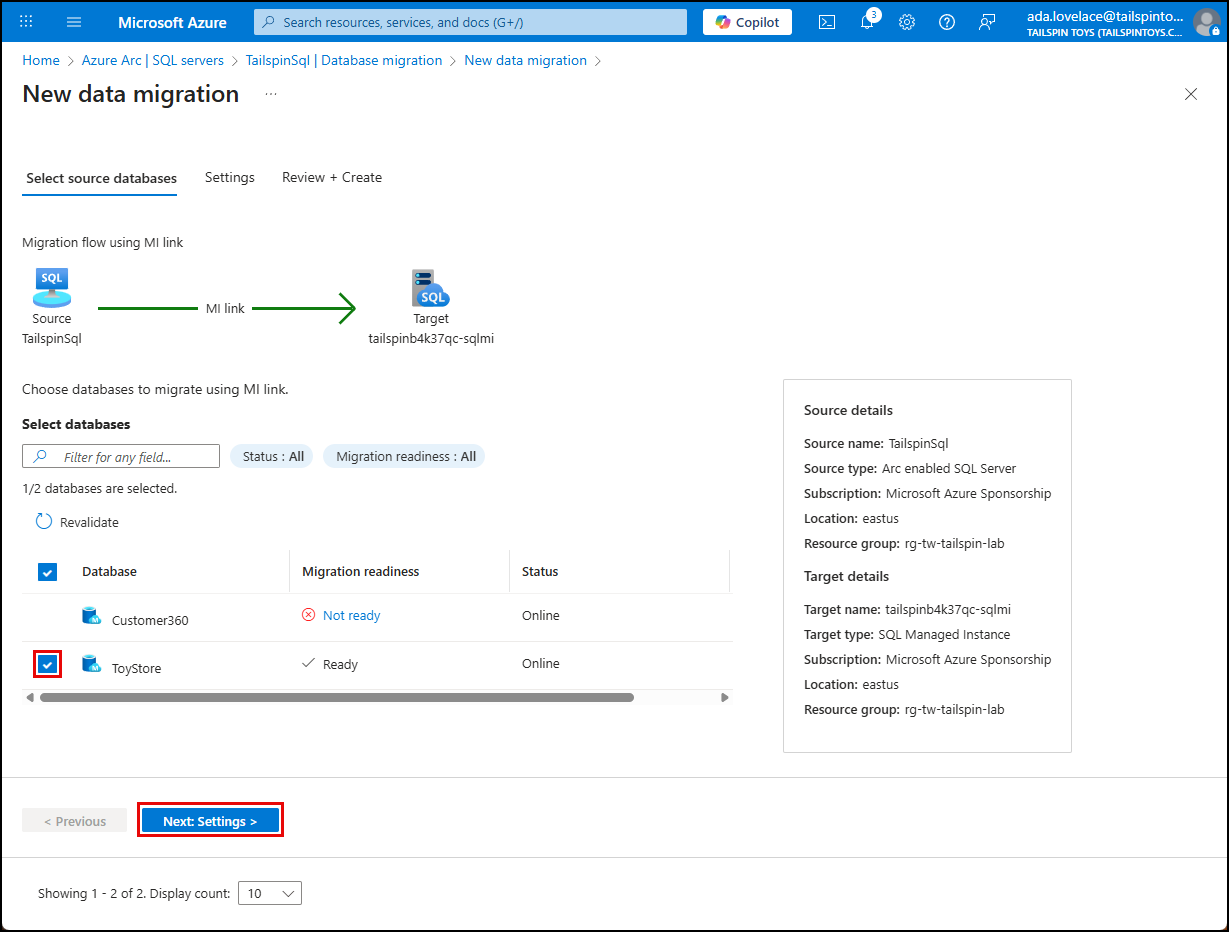Viewport: 1229px width, 932px height.
Task: Toggle the select-all databases checkbox
Action: coord(47,571)
